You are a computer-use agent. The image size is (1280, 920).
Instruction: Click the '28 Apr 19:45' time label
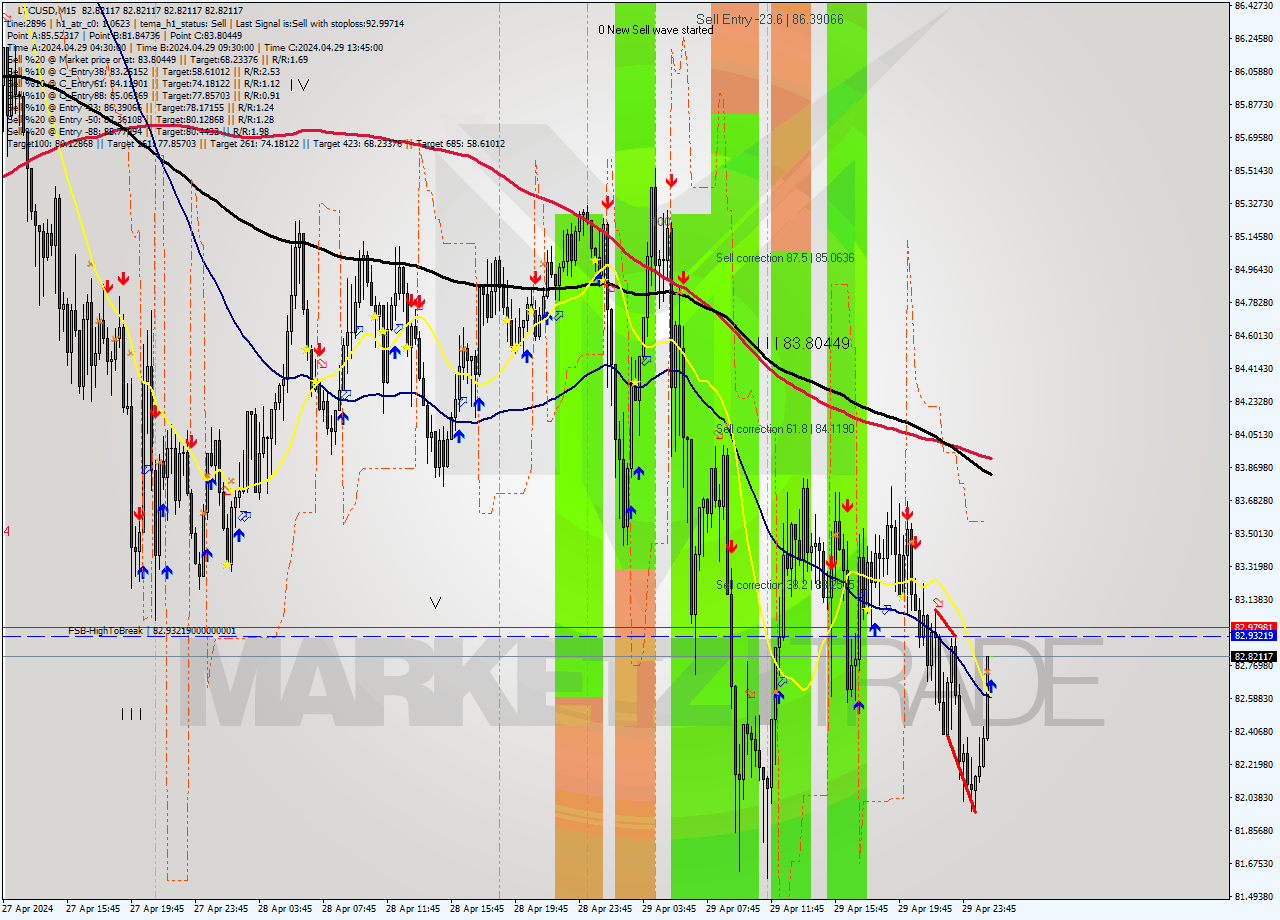[541, 909]
